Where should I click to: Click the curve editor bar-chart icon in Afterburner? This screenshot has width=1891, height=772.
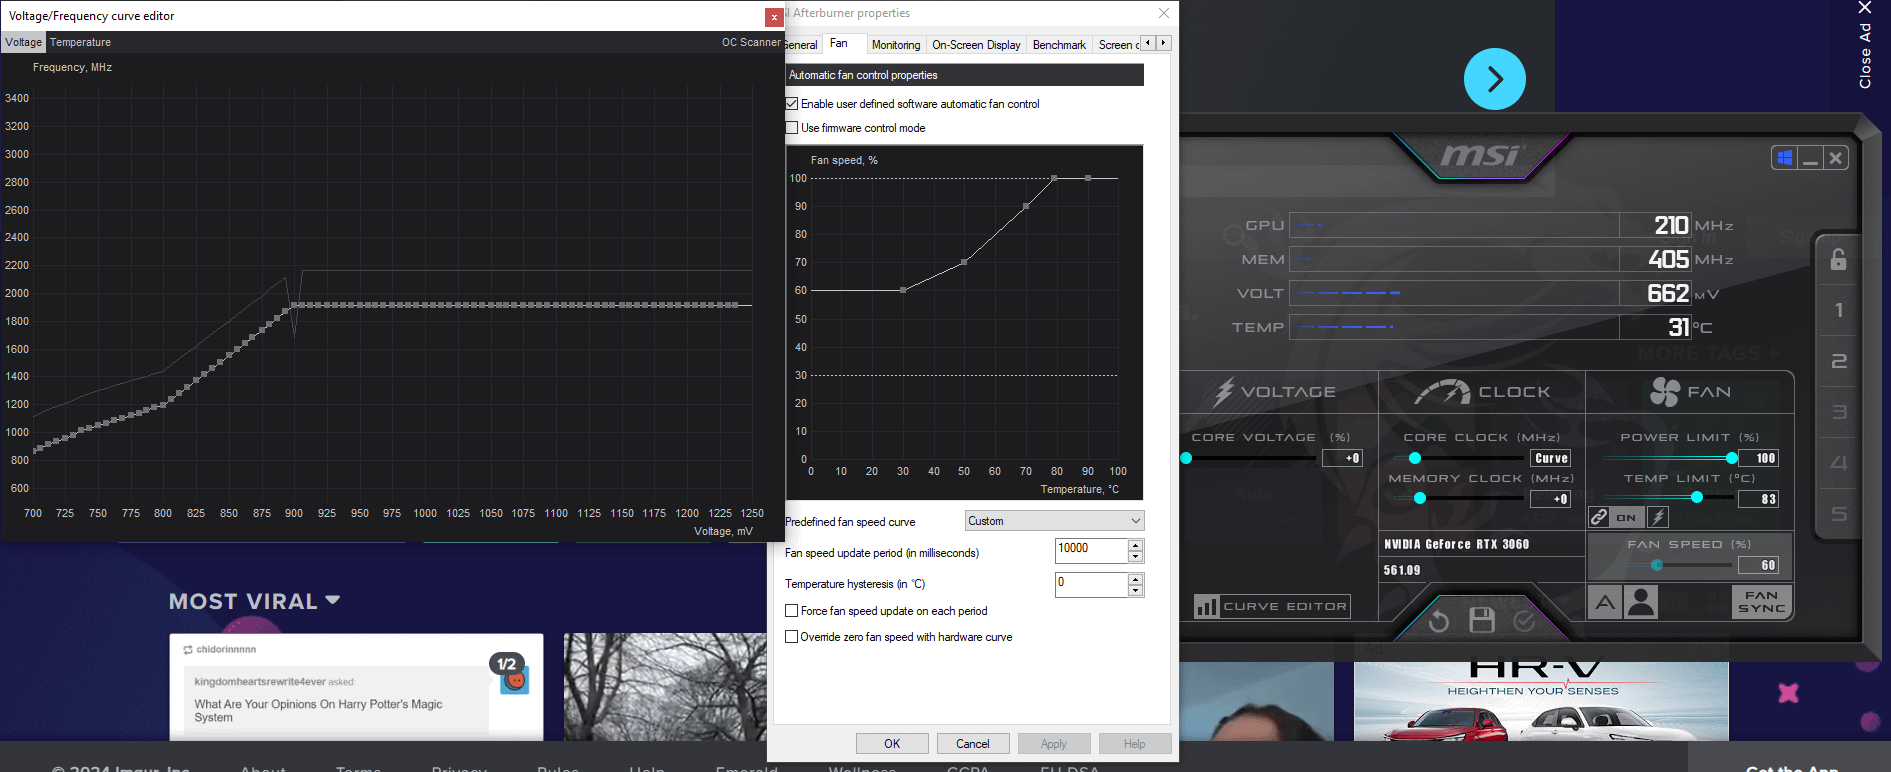tap(1206, 606)
